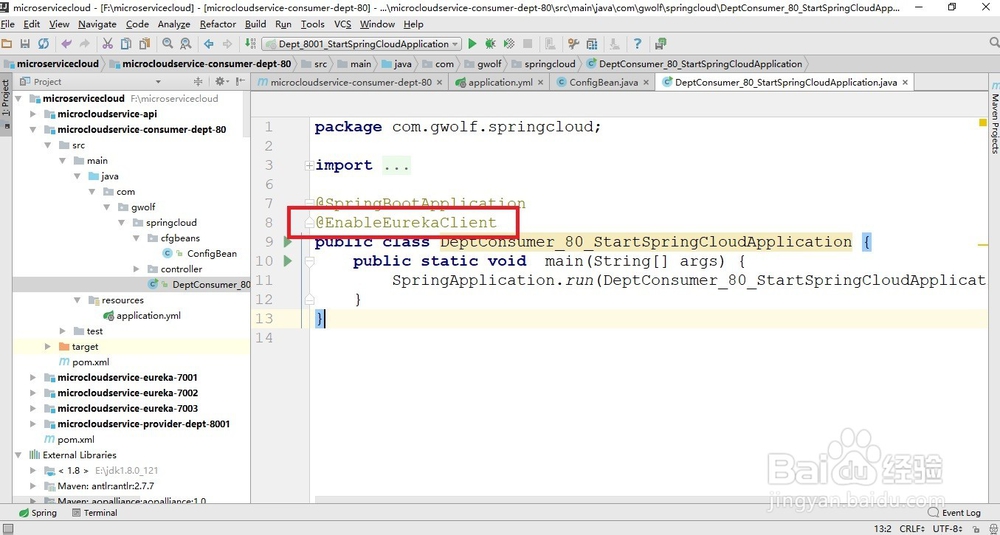Viewport: 1000px width, 535px height.
Task: Start Debug with the bug icon
Action: [490, 44]
